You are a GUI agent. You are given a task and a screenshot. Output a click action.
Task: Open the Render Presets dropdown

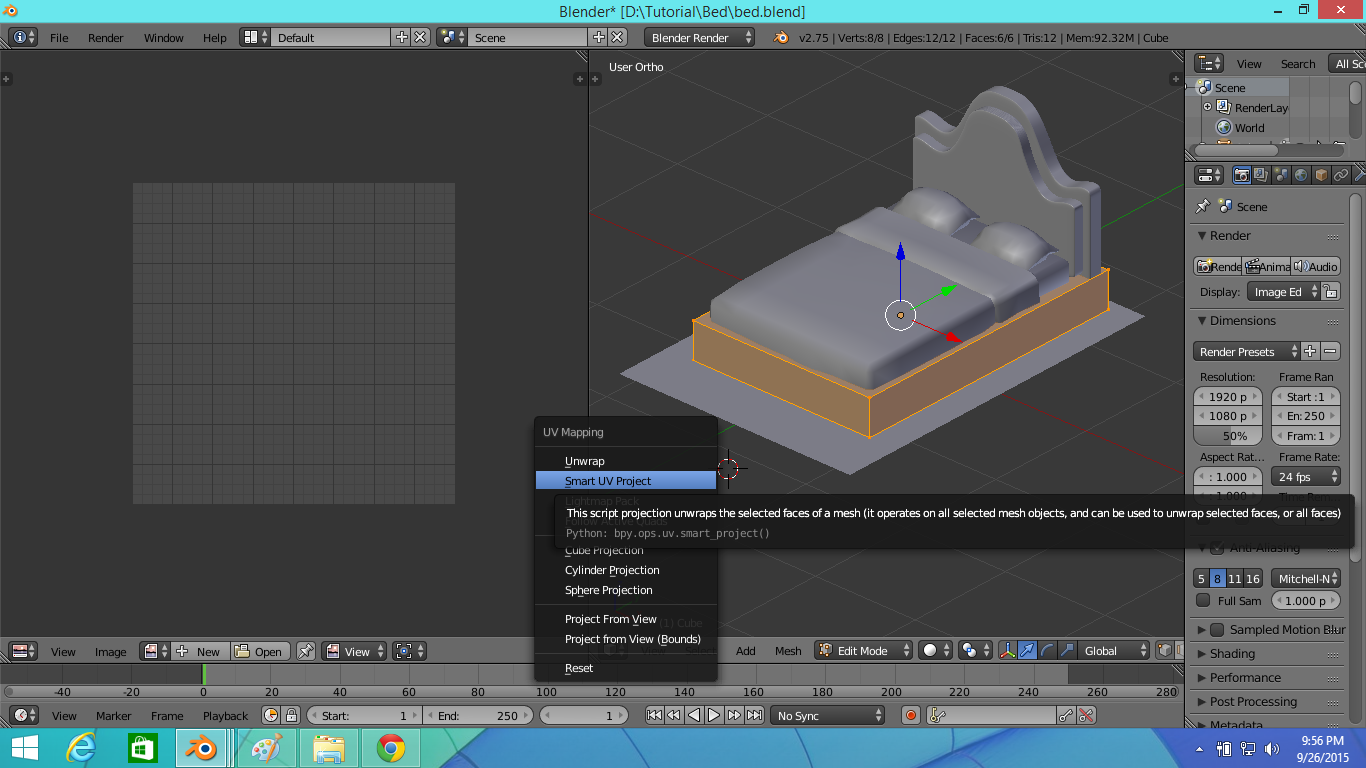(1246, 352)
